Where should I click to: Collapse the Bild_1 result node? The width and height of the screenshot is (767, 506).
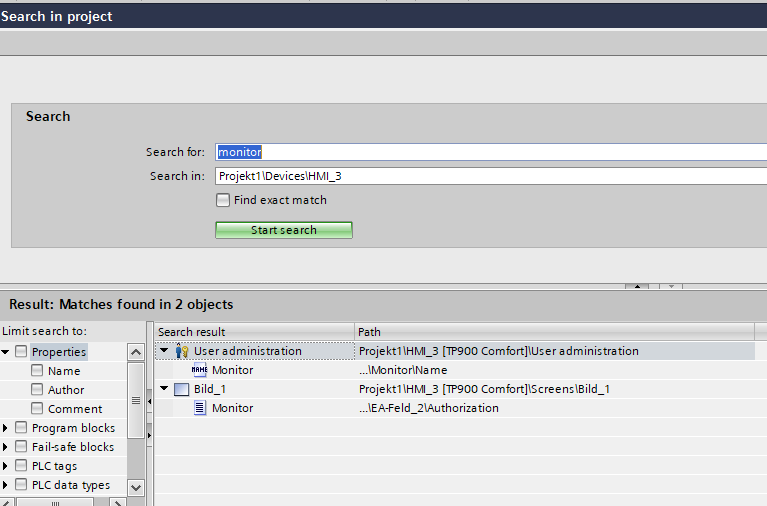tap(164, 389)
